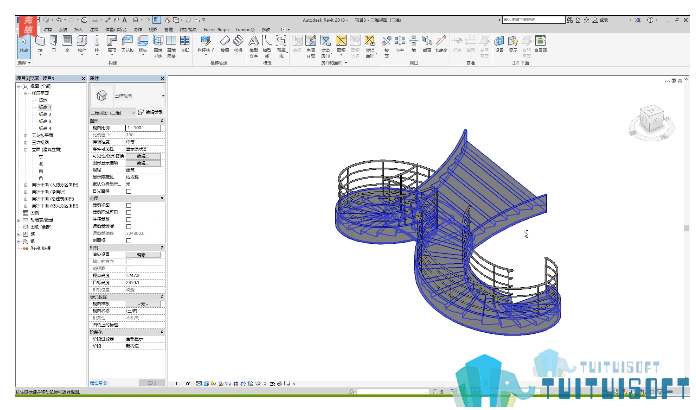Screen dimensions: 696x410
Task: Select the Model Text tool
Action: (253, 46)
